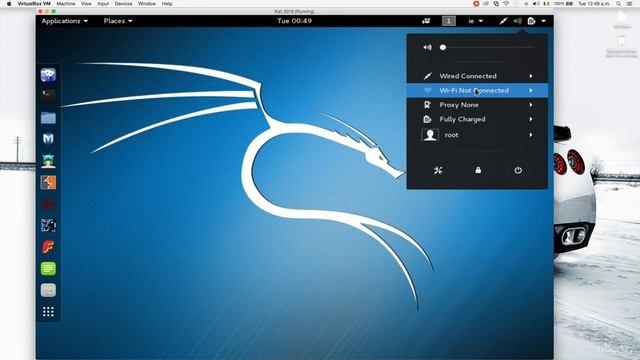Open the VirtualBox VM menu
The width and height of the screenshot is (640, 360).
(34, 4)
